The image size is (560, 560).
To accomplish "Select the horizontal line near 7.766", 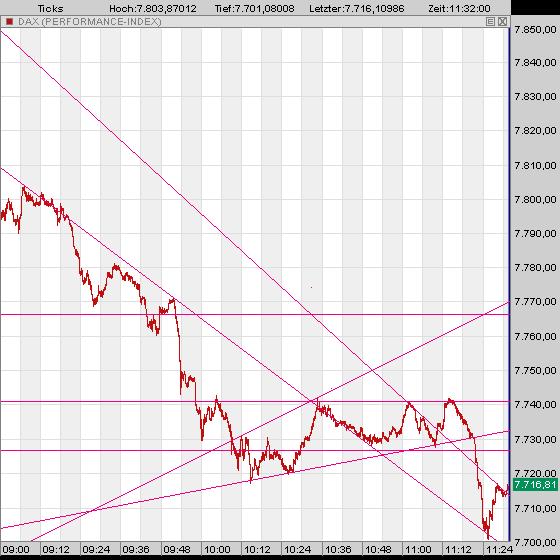I will click(255, 315).
